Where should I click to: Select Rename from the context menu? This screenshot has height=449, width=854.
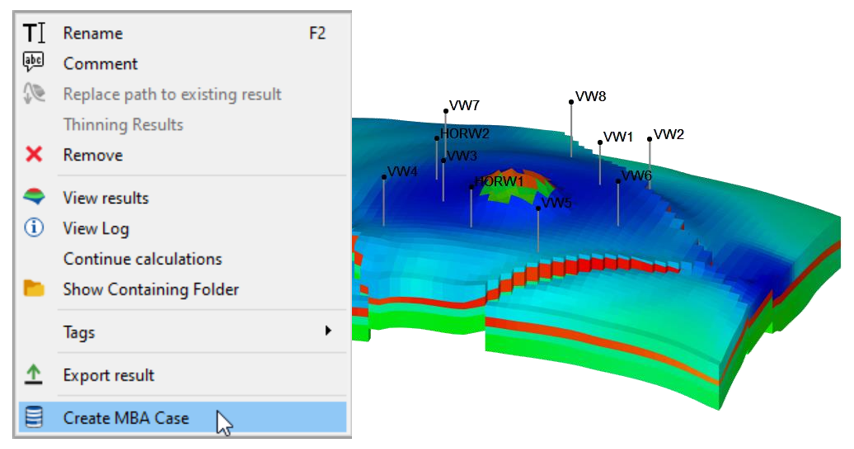click(x=182, y=33)
